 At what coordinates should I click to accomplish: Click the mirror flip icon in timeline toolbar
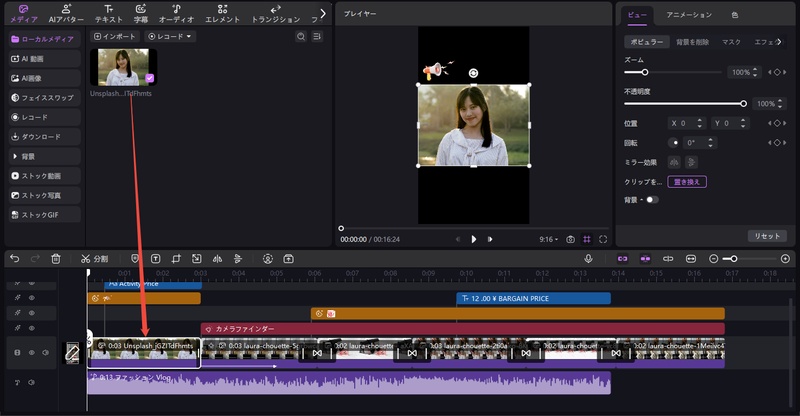pyautogui.click(x=217, y=259)
